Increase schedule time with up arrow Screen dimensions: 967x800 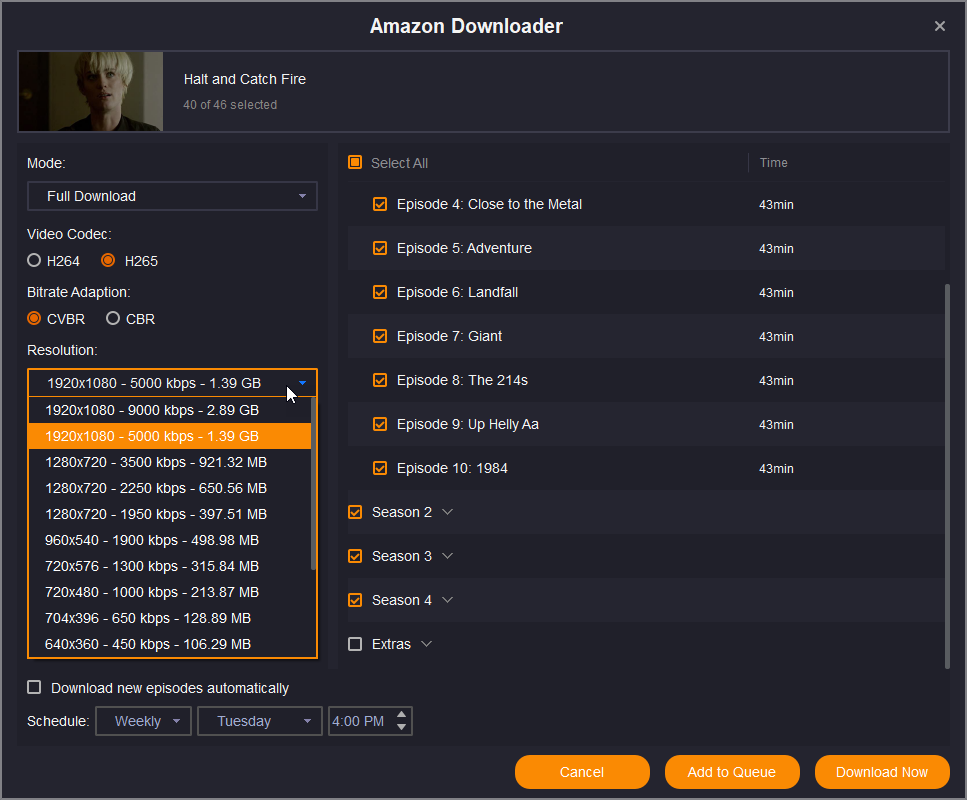click(401, 715)
